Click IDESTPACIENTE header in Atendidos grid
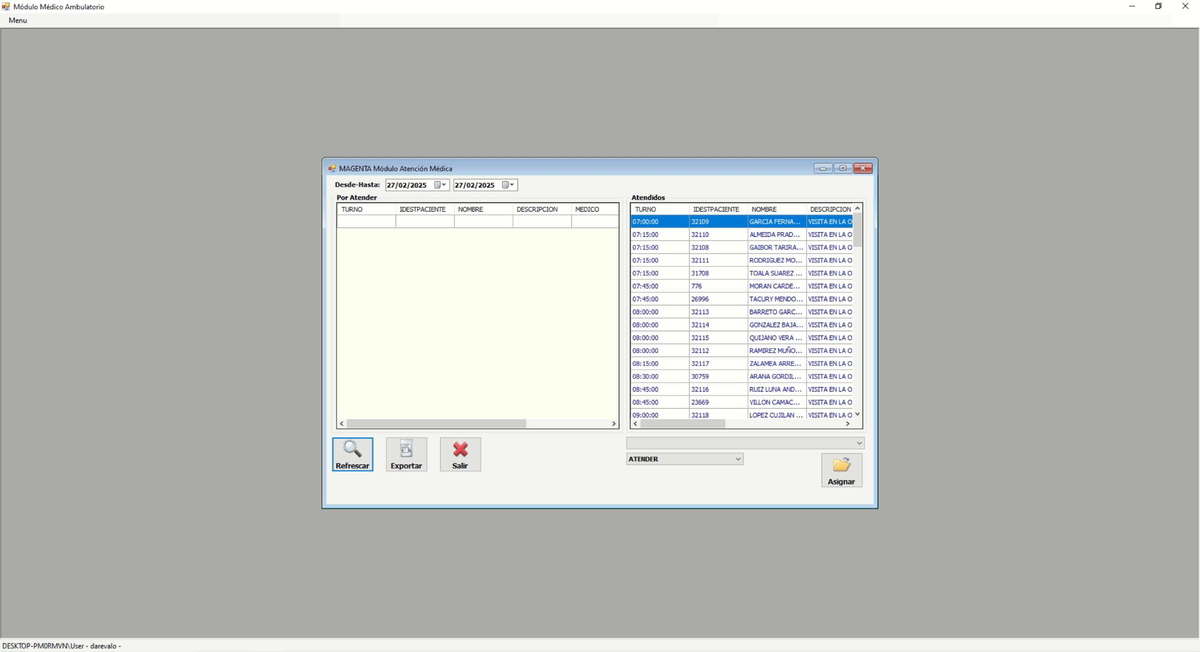This screenshot has height=652, width=1200. [x=718, y=209]
